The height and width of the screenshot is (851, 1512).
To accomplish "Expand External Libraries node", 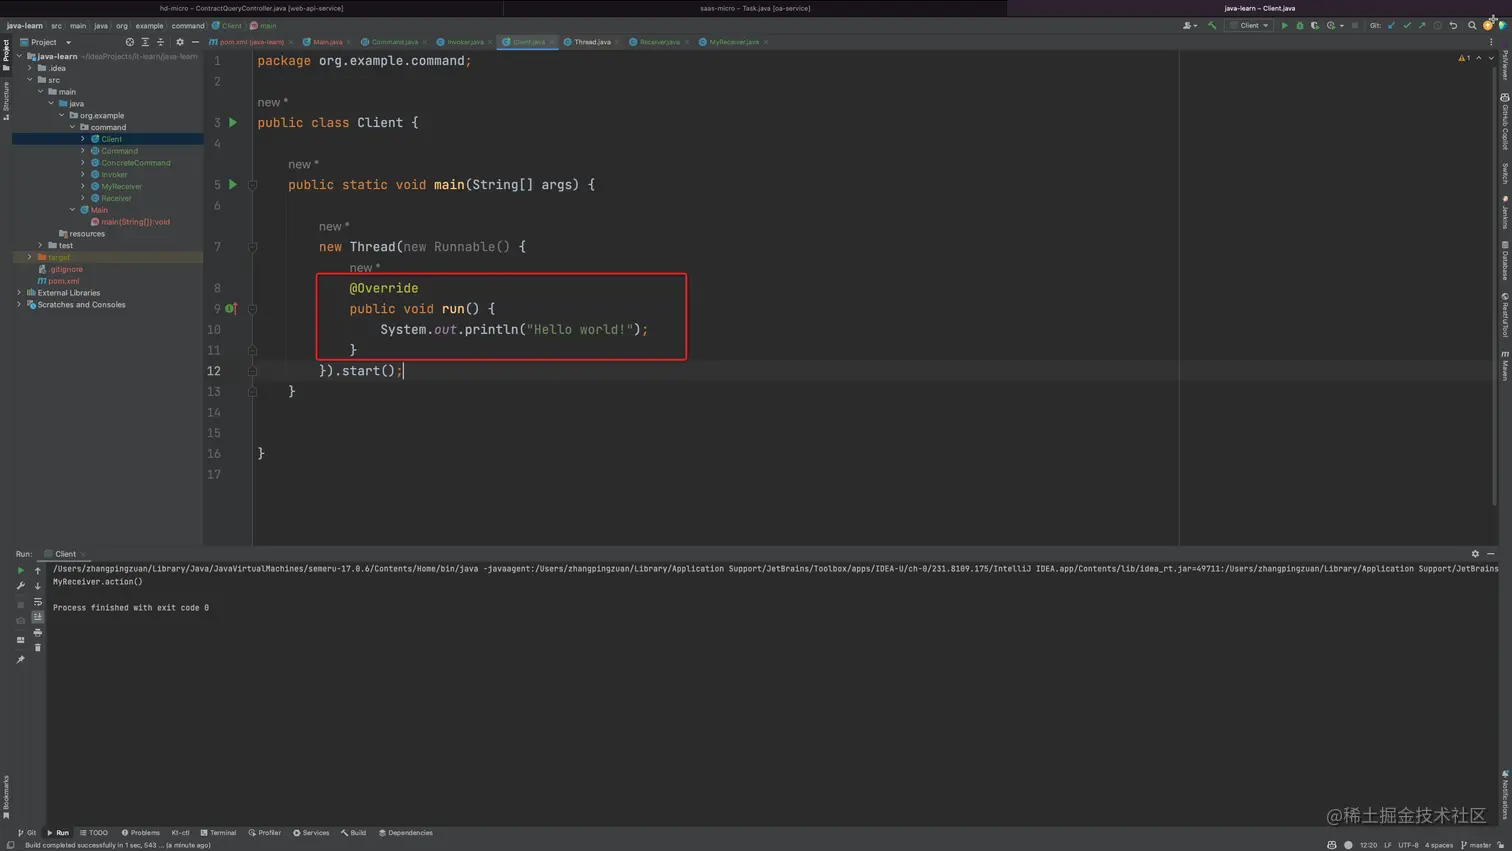I will [x=19, y=293].
